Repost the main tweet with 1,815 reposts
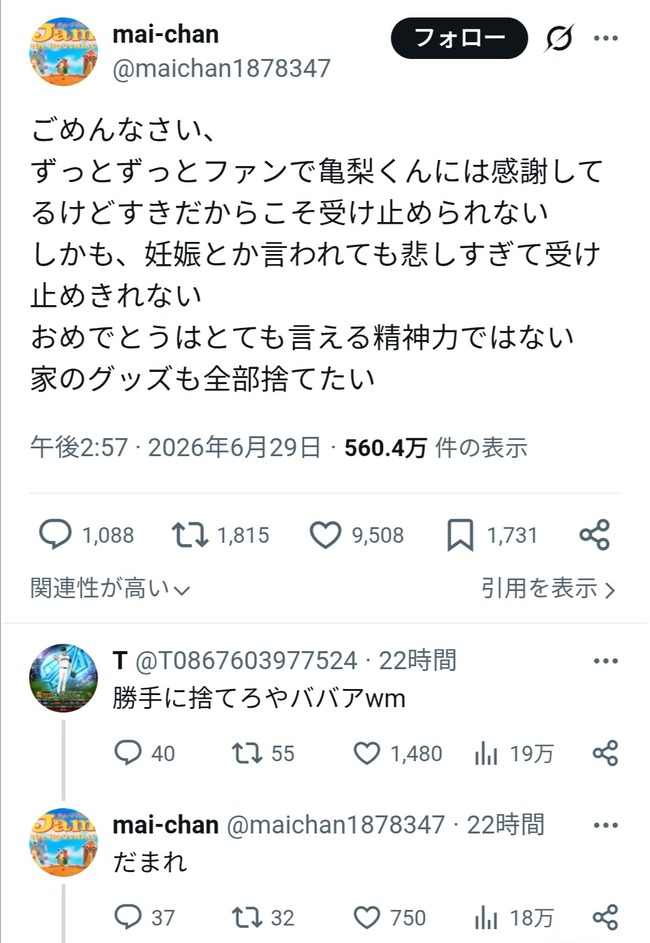The width and height of the screenshot is (650, 943). click(190, 535)
